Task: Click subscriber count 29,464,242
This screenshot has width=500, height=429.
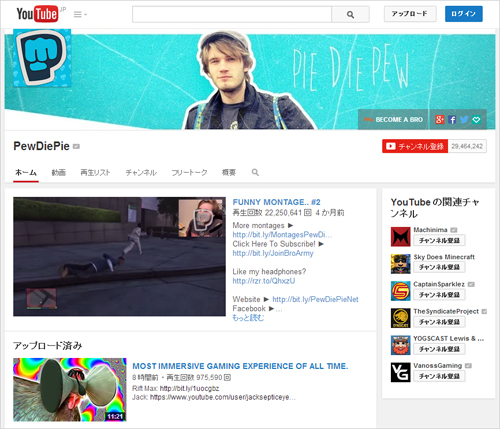Action: point(467,146)
